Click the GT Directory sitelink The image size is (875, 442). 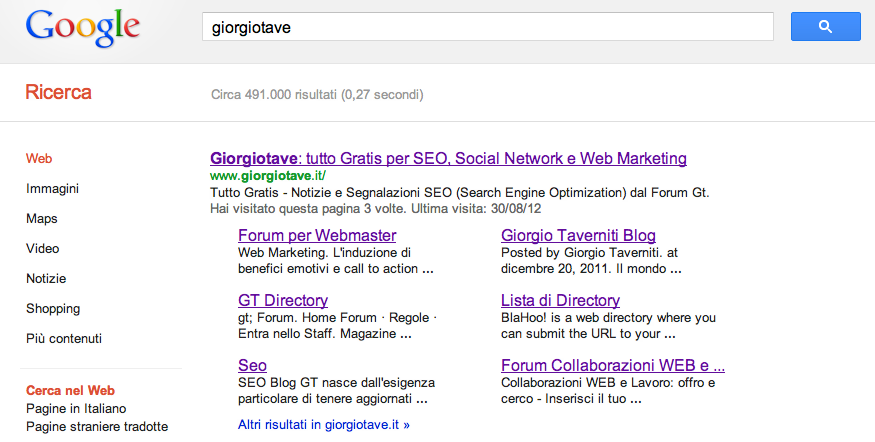[283, 300]
